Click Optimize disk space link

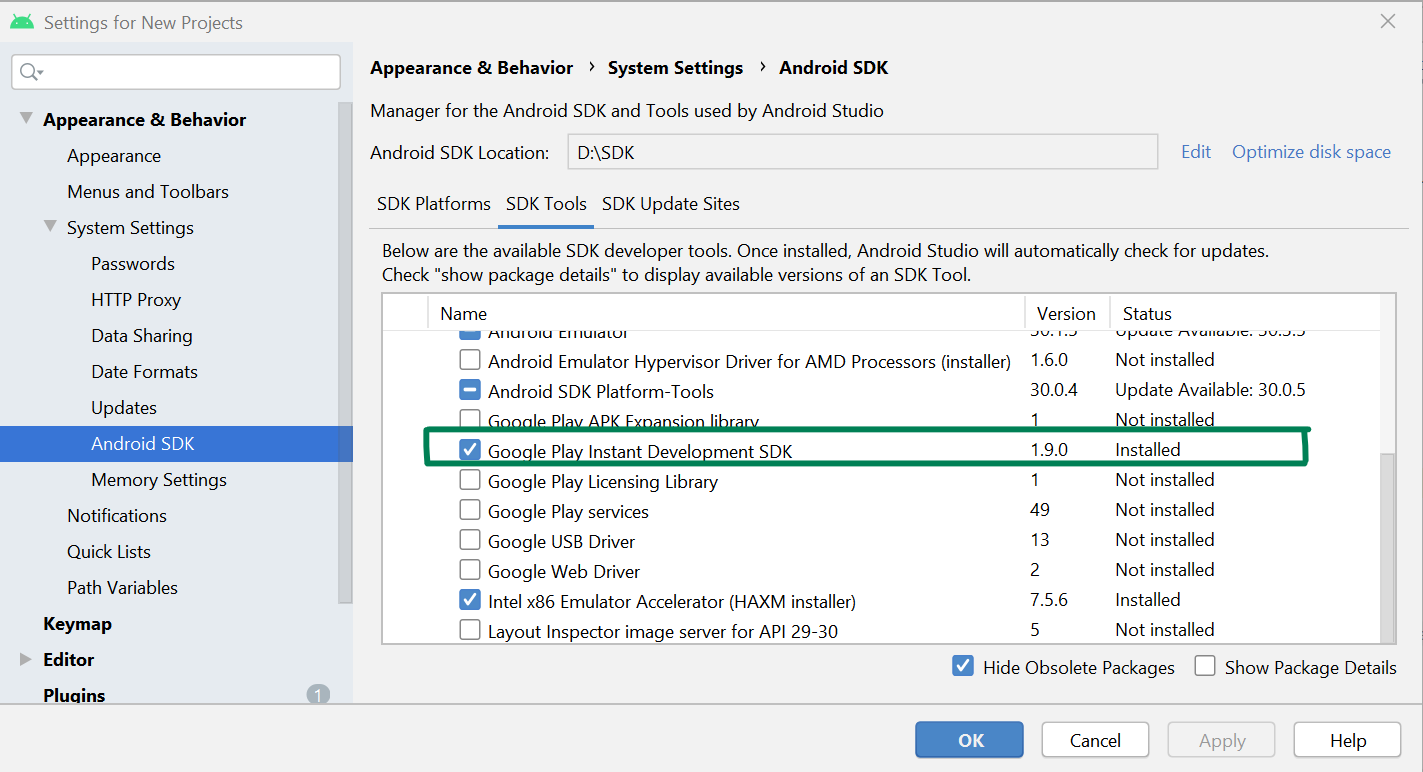[1311, 152]
